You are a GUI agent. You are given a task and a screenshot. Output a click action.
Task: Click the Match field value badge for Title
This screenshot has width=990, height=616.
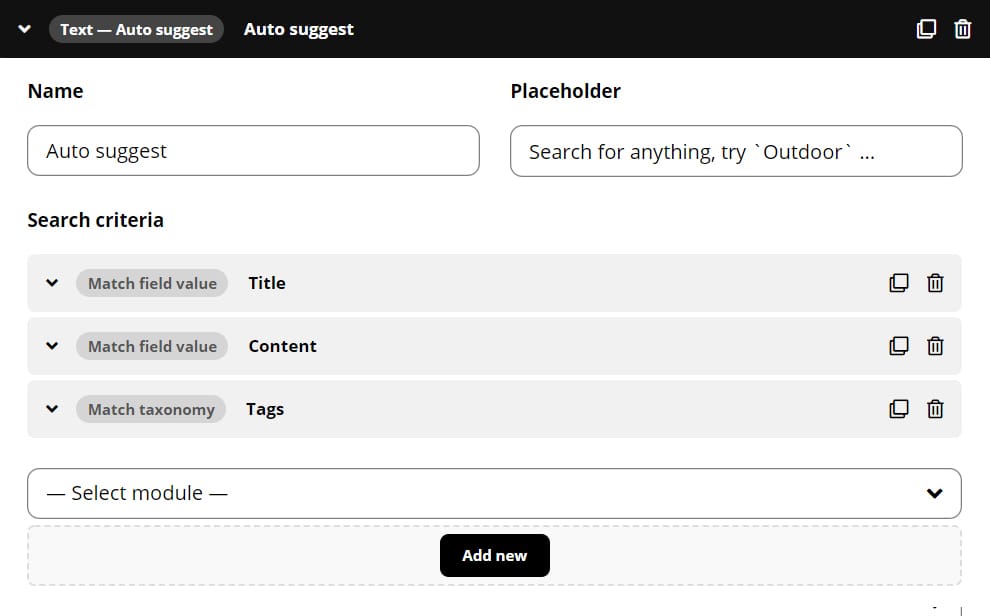tap(152, 283)
